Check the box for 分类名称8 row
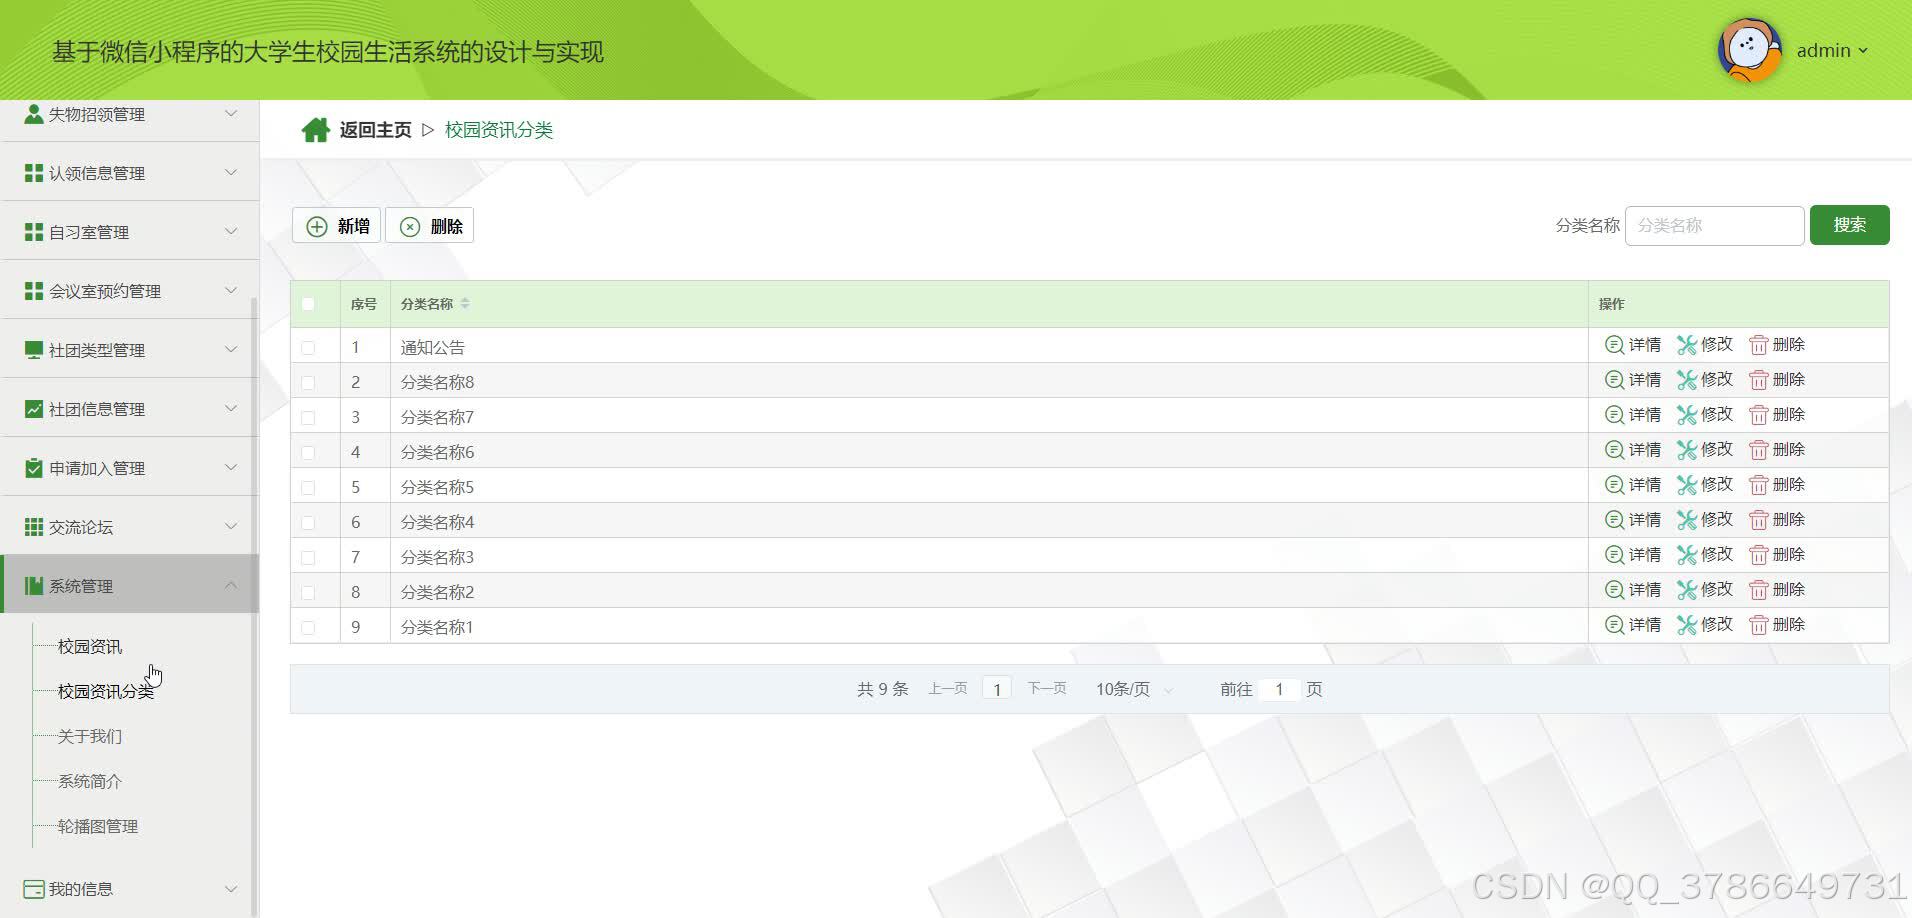Screen dimensions: 1912x918 pos(308,383)
